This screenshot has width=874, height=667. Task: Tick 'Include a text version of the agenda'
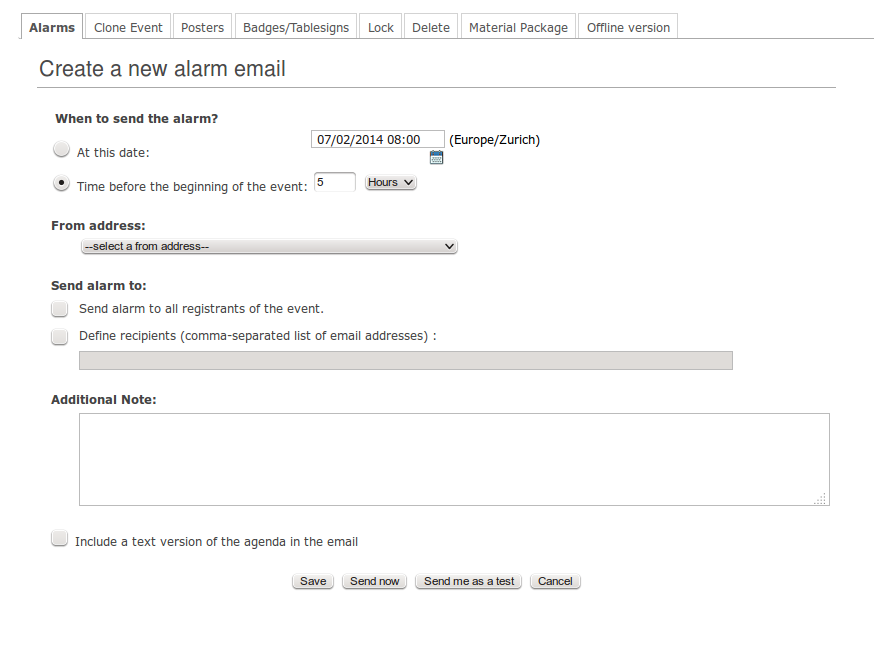(x=60, y=538)
